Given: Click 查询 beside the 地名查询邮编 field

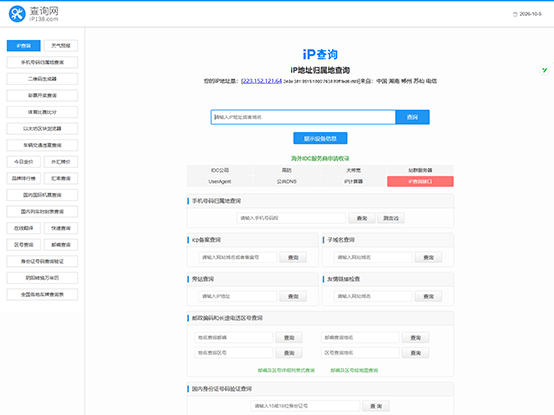Looking at the screenshot, I should (x=289, y=338).
